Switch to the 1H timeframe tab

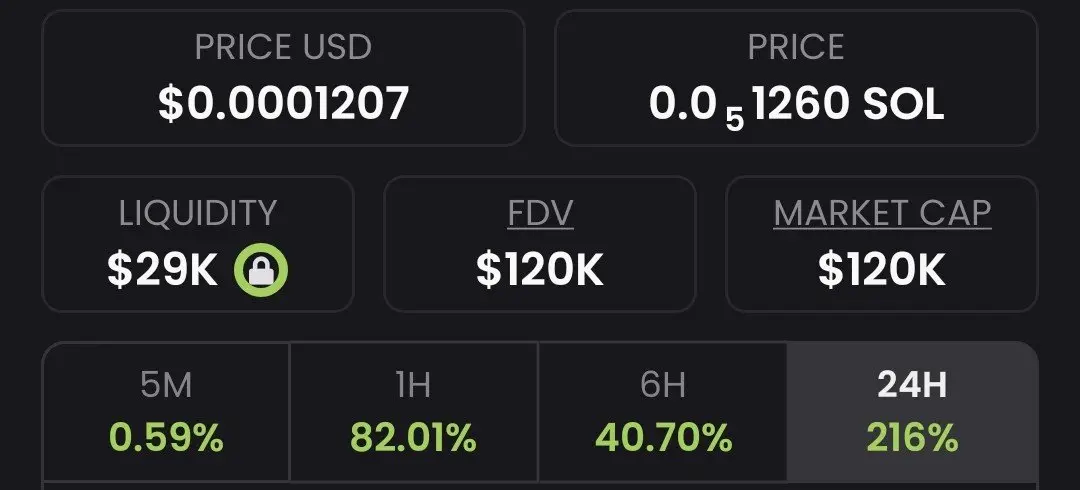click(x=413, y=411)
